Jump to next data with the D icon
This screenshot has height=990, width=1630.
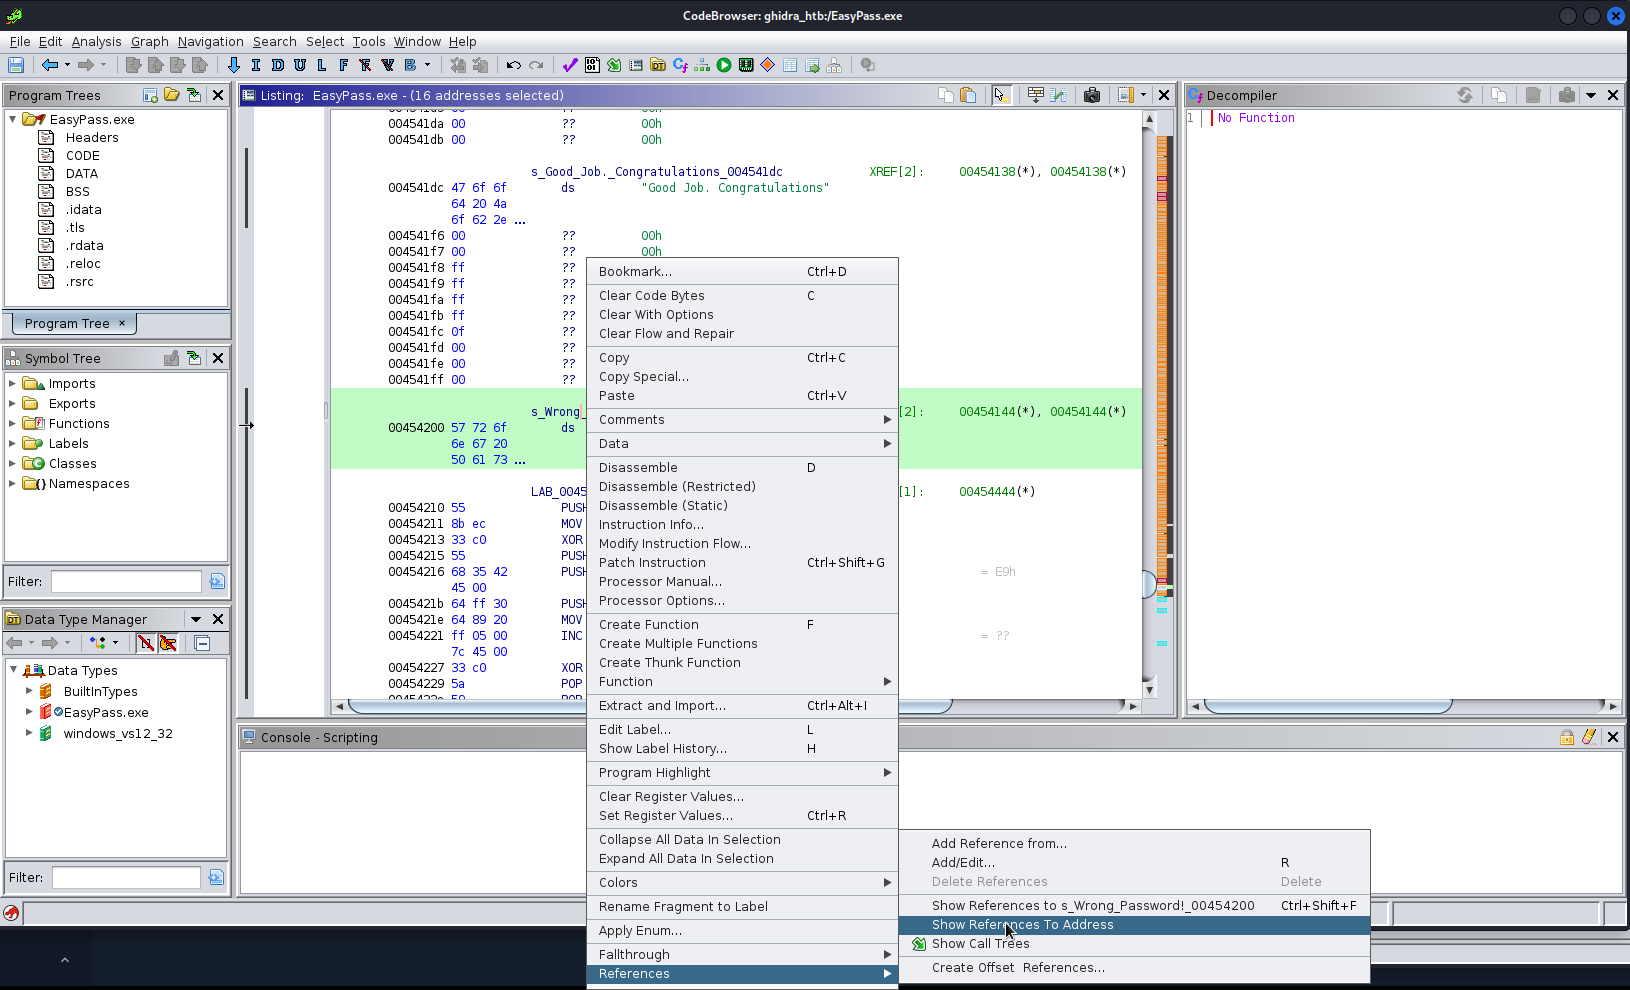click(x=278, y=65)
